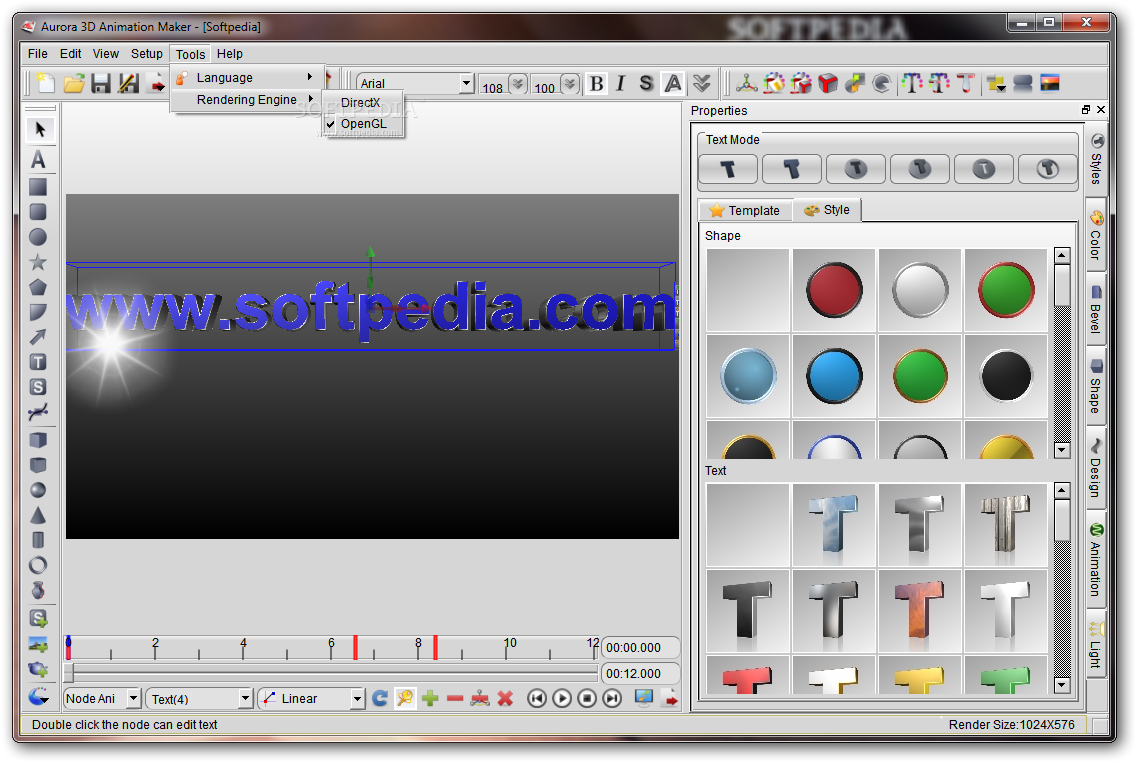Stop the animation playback
The height and width of the screenshot is (763, 1137).
click(587, 698)
